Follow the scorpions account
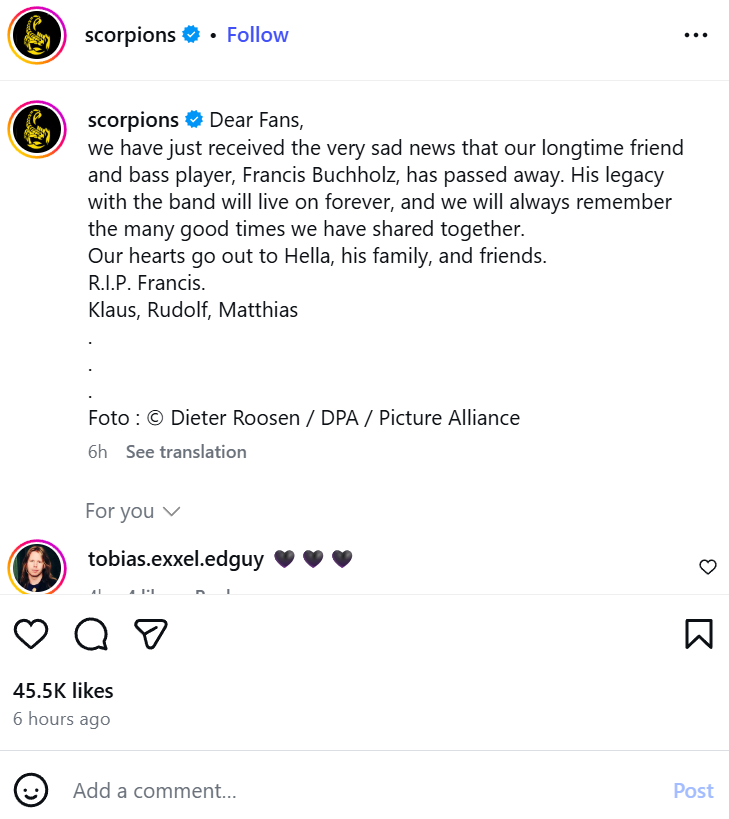 point(257,35)
